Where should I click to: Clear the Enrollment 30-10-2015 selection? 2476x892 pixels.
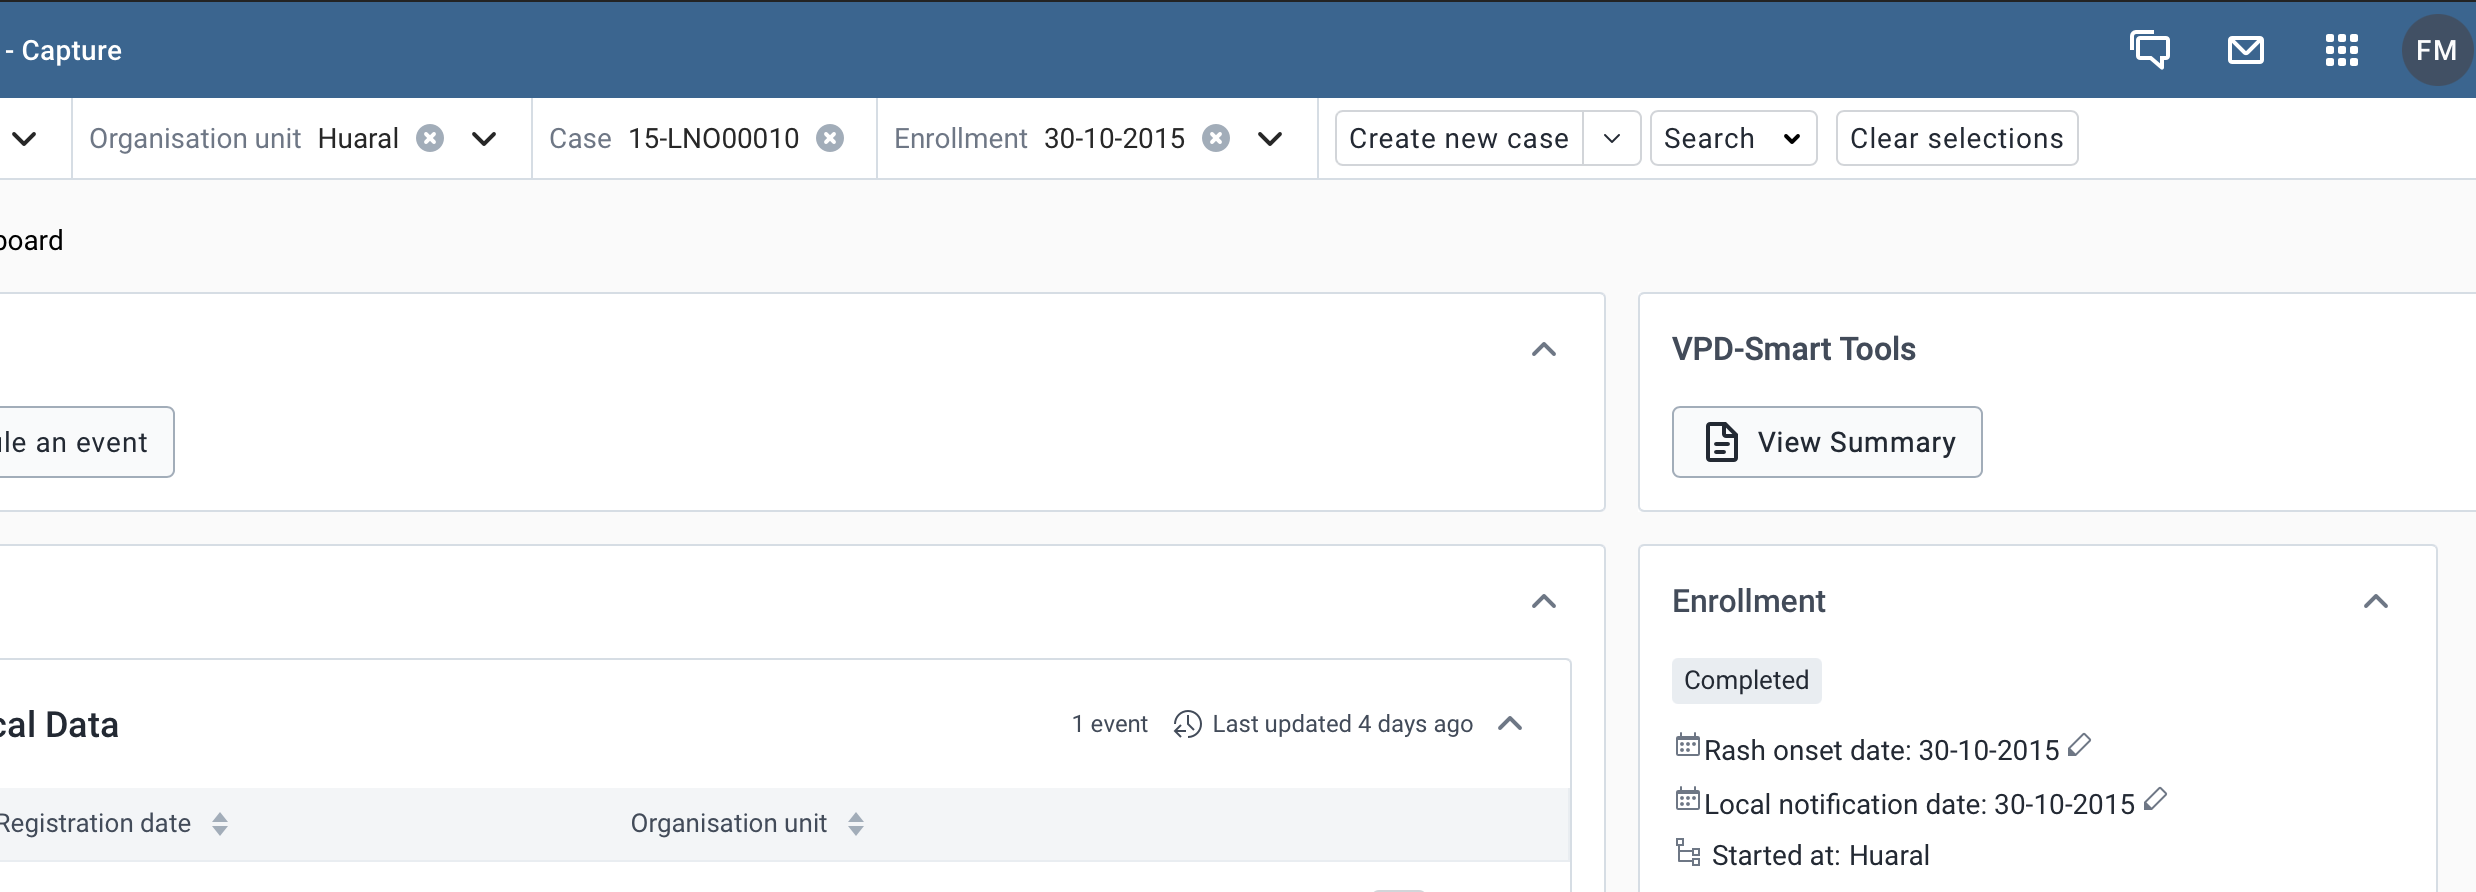click(x=1216, y=138)
